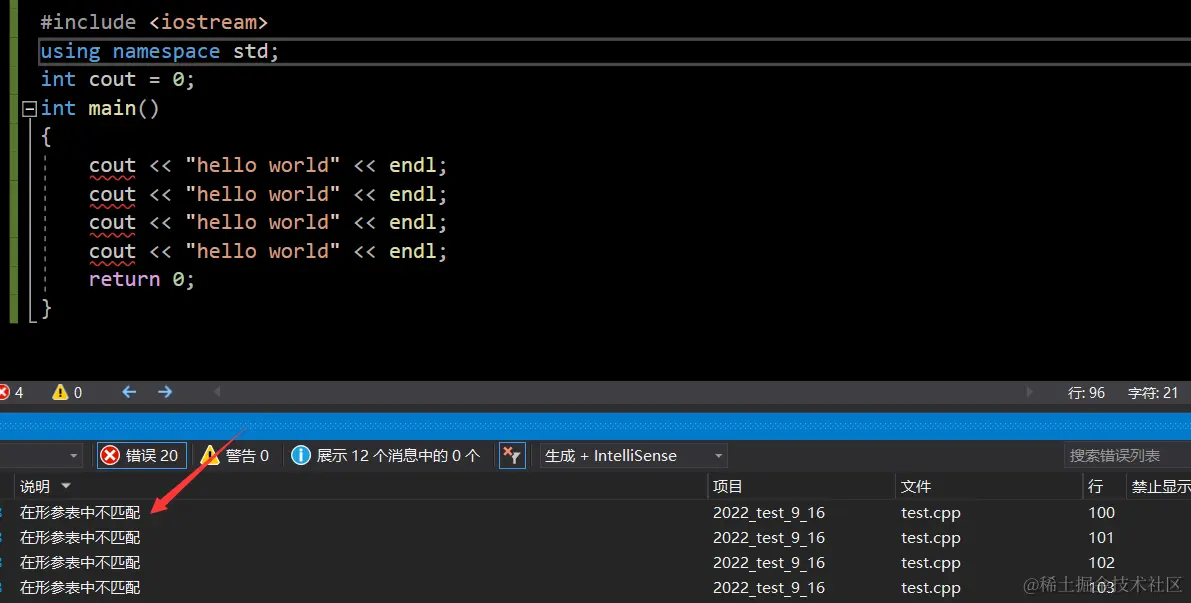Sort by the 行 column header

pyautogui.click(x=1095, y=486)
